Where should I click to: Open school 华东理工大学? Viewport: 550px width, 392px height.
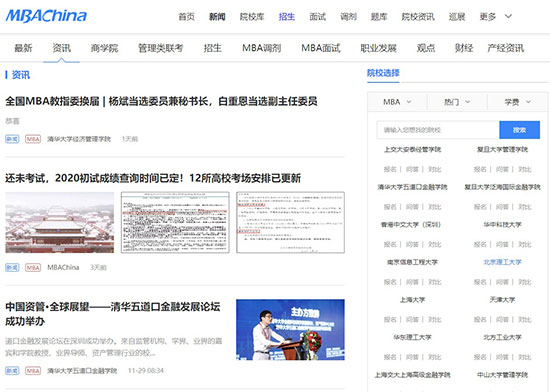pos(412,337)
